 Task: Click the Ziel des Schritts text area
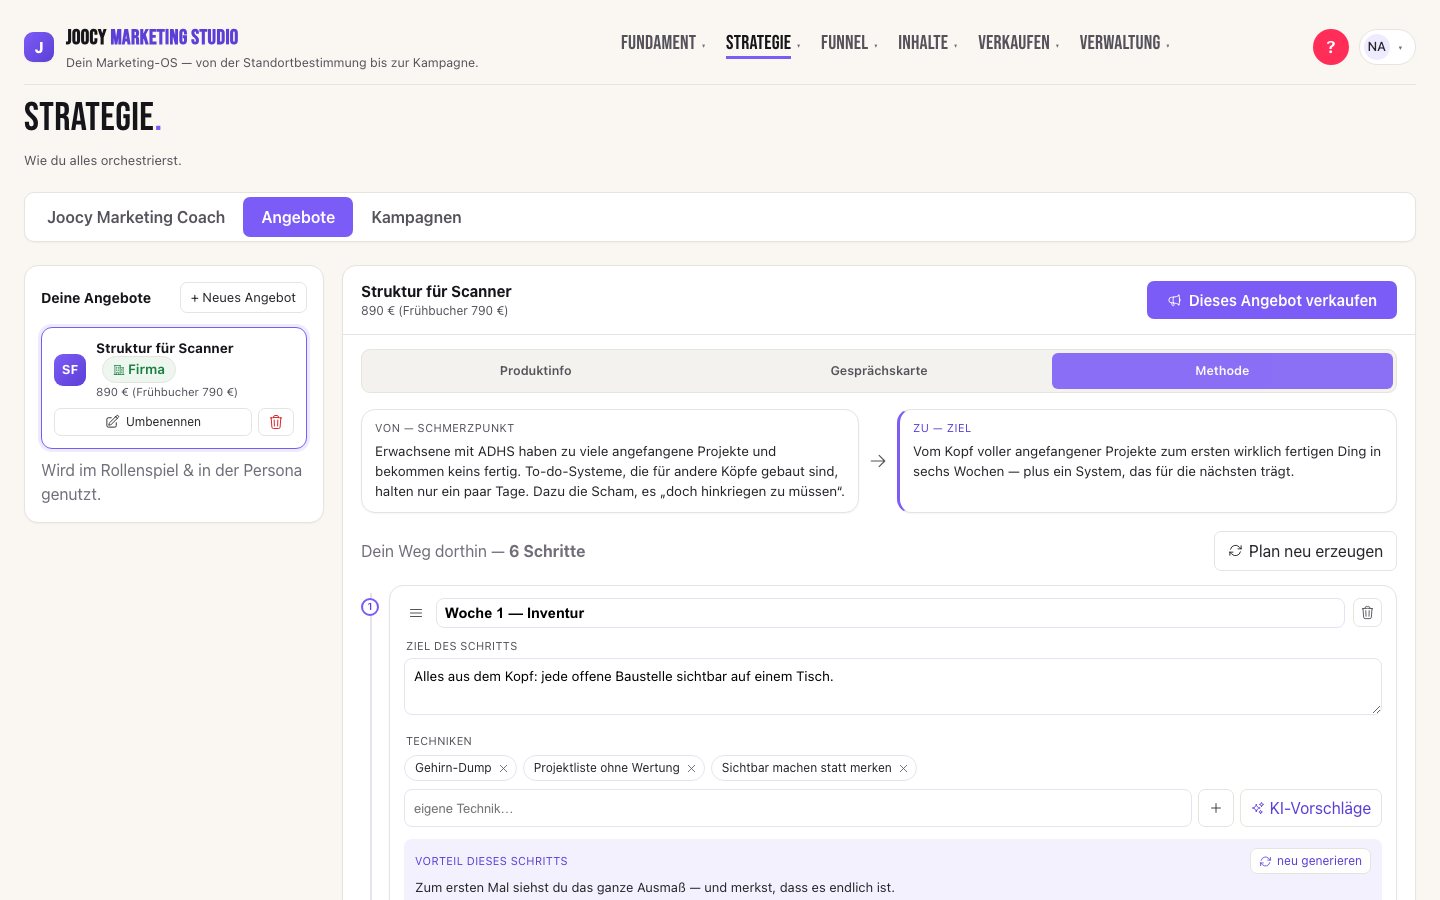coord(893,686)
